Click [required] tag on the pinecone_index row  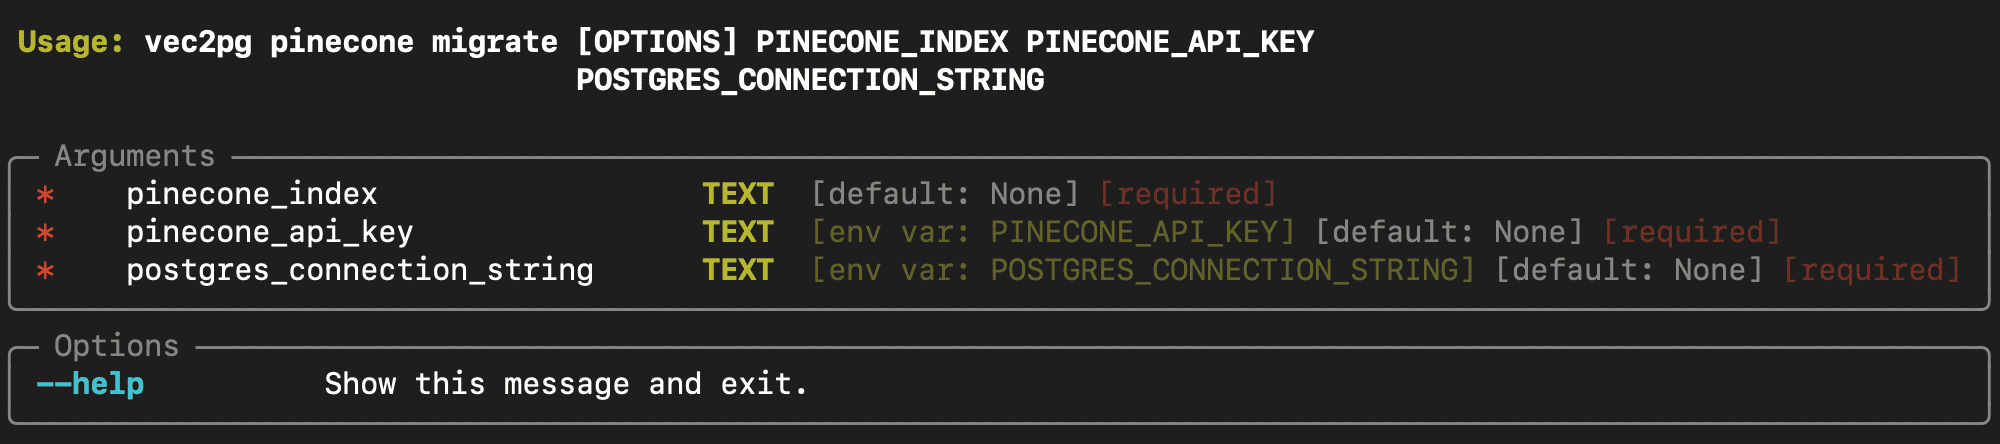pyautogui.click(x=1188, y=194)
